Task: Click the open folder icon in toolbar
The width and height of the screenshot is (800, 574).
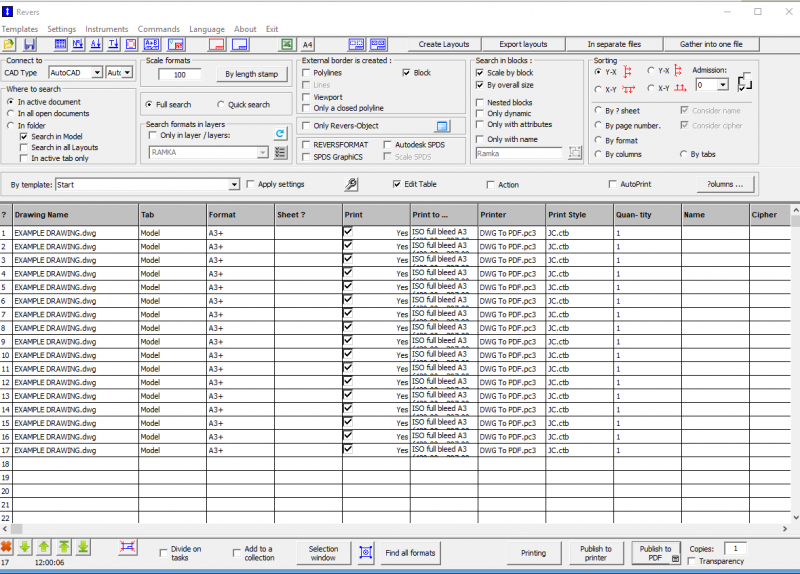Action: point(9,45)
